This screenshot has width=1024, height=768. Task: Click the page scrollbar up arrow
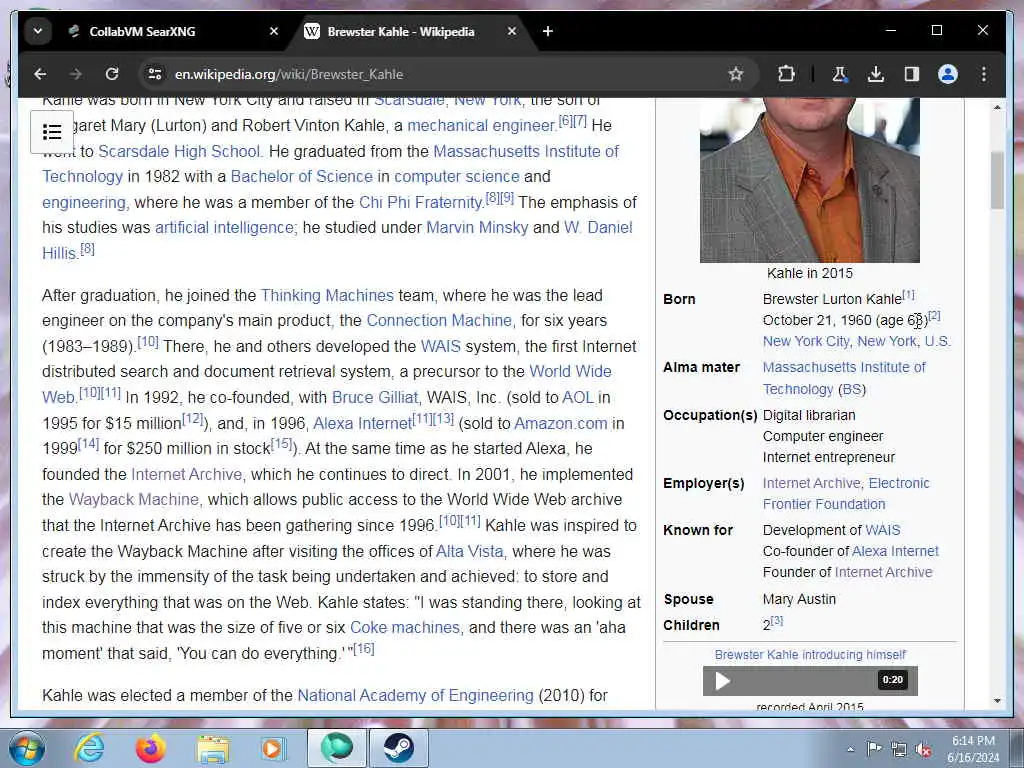[x=997, y=107]
